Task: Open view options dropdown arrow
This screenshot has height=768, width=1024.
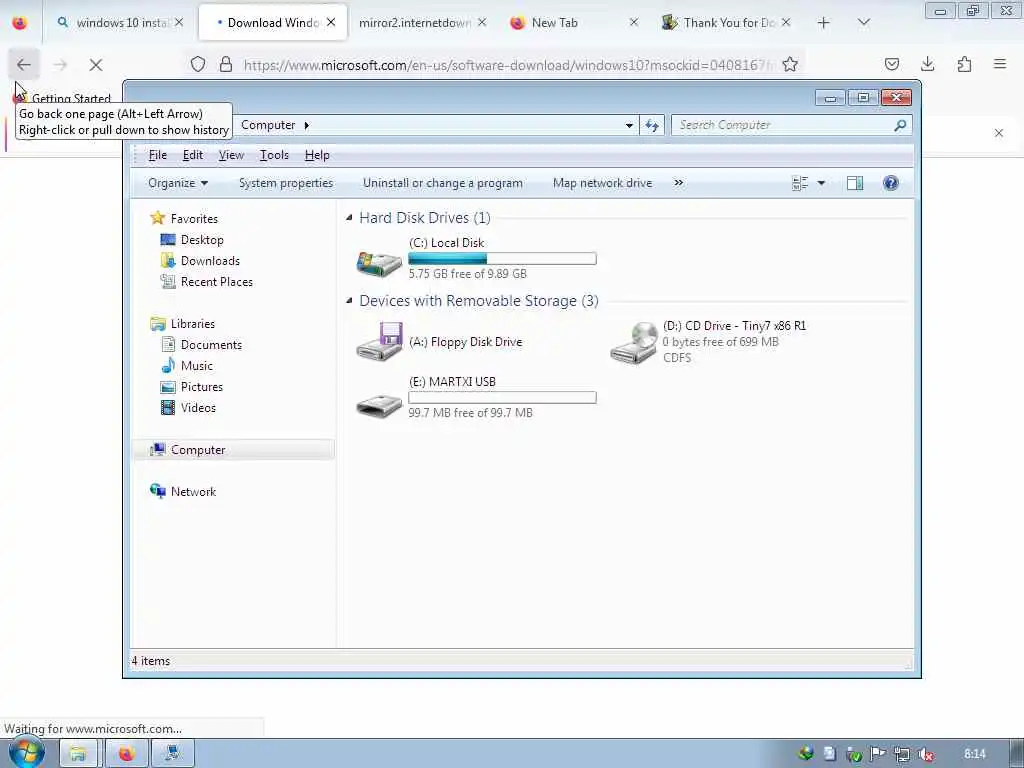Action: click(821, 184)
